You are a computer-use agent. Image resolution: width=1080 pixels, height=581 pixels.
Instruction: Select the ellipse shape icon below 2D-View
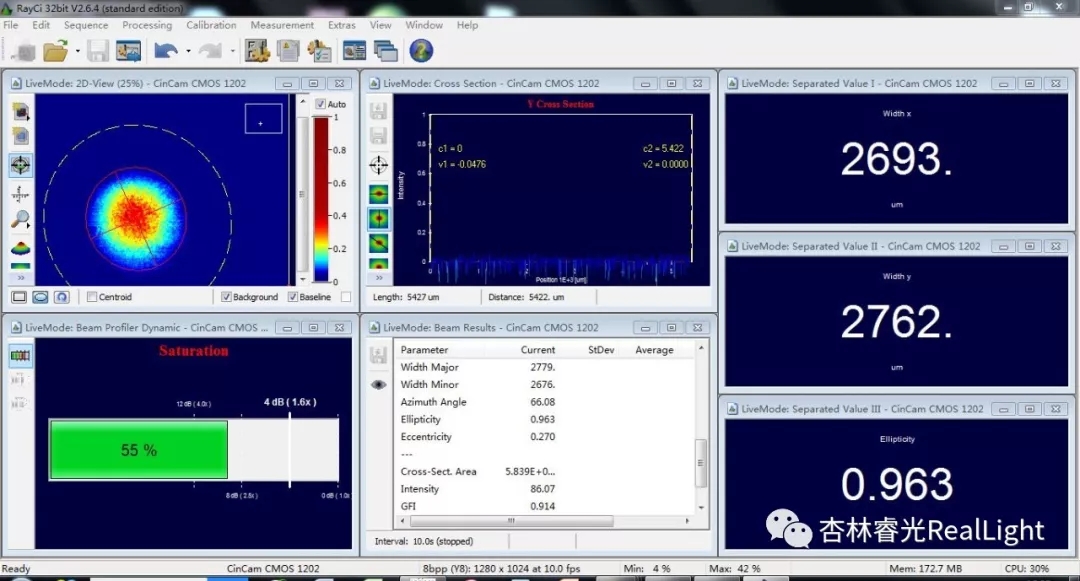point(40,297)
